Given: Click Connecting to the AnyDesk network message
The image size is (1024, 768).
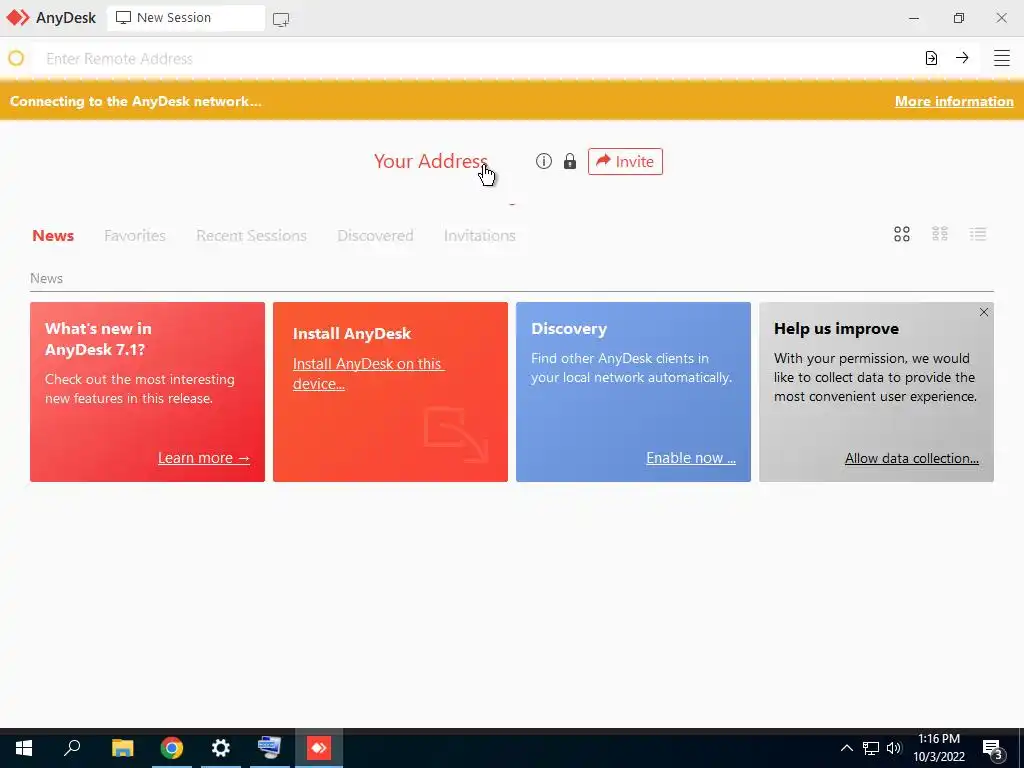Looking at the screenshot, I should 135,101.
